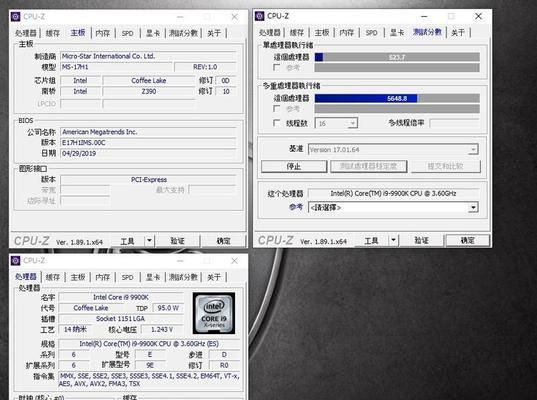Close the benchmark CPU-Z window
Viewport: 537px width, 400px height.
click(x=478, y=16)
